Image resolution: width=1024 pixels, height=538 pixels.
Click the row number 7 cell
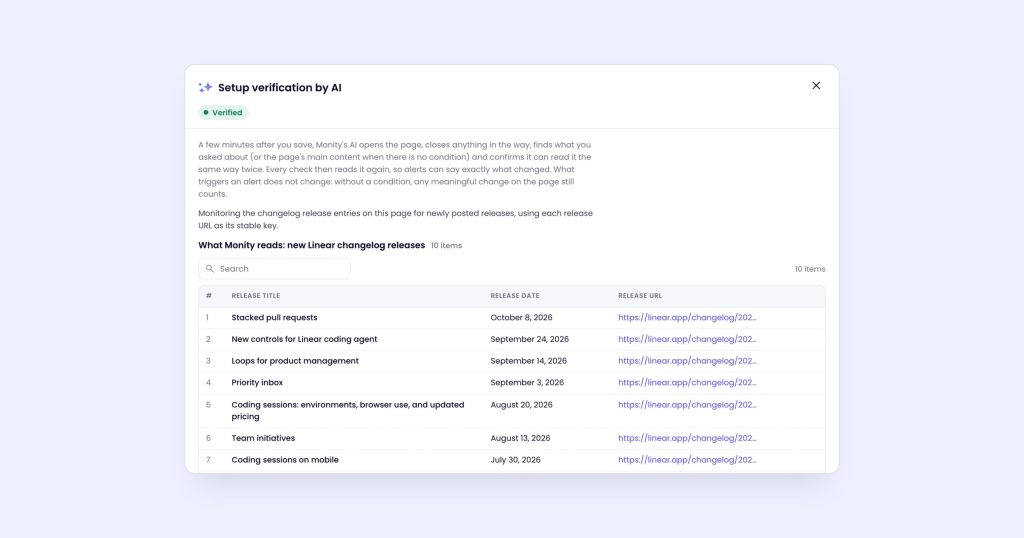point(208,460)
